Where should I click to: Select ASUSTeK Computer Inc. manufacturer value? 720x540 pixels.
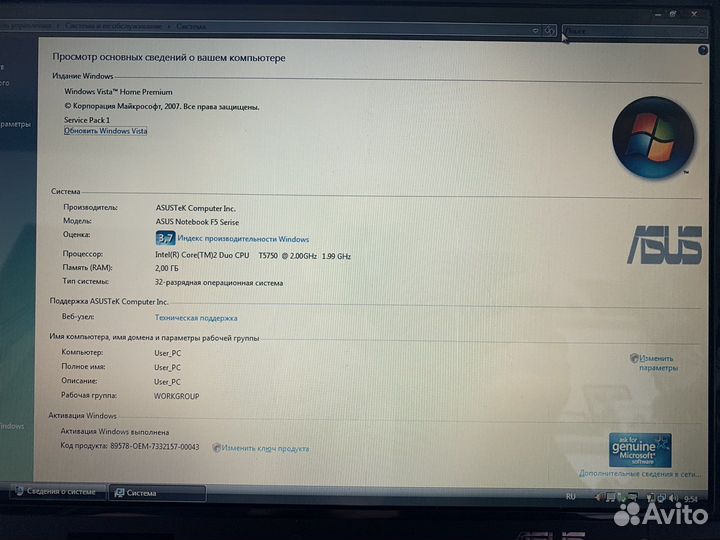point(196,208)
